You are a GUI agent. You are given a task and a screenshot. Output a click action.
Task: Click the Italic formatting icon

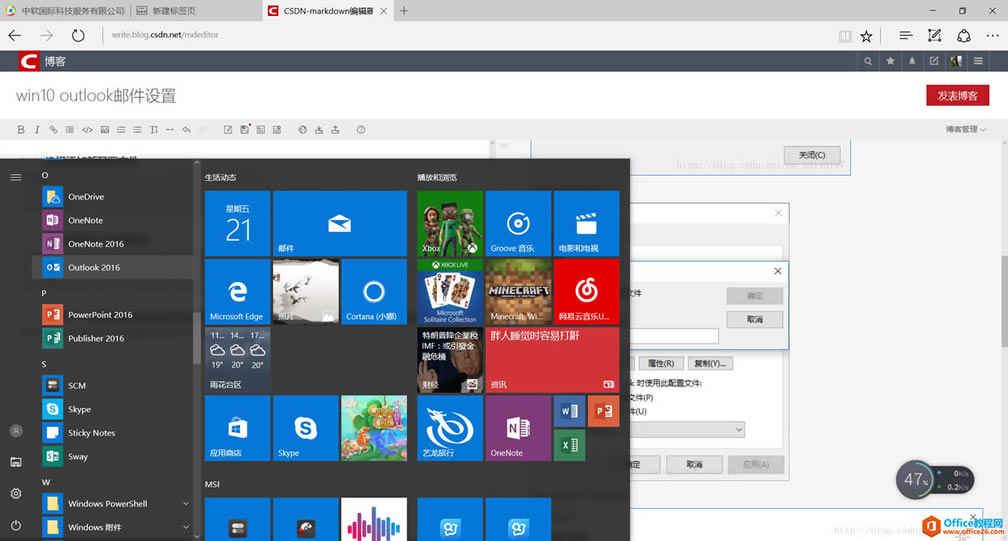coord(37,129)
